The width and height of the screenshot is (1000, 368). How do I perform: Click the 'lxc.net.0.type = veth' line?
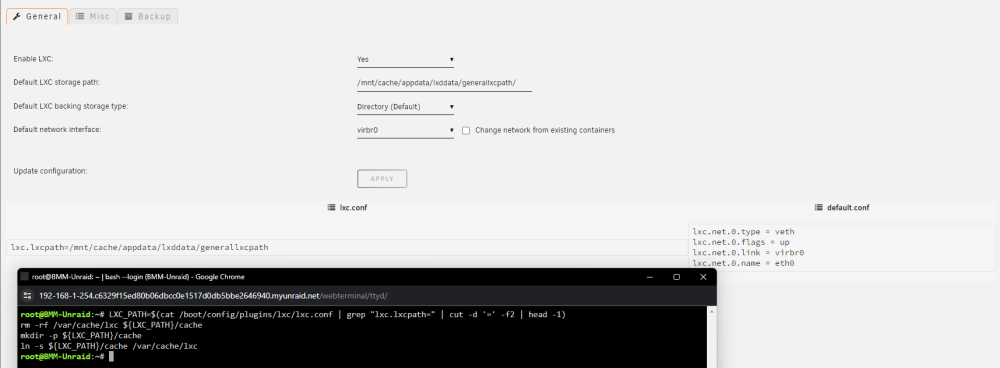coord(744,232)
